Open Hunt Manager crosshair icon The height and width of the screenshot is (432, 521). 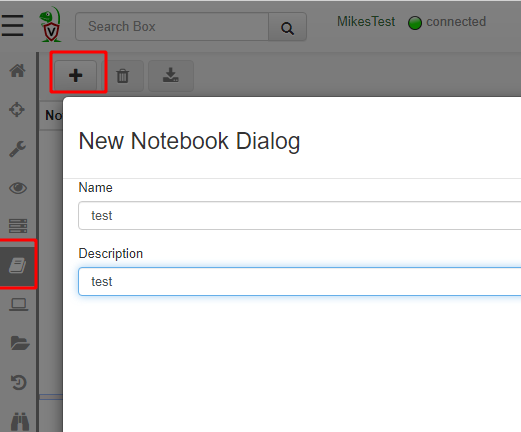coord(17,109)
